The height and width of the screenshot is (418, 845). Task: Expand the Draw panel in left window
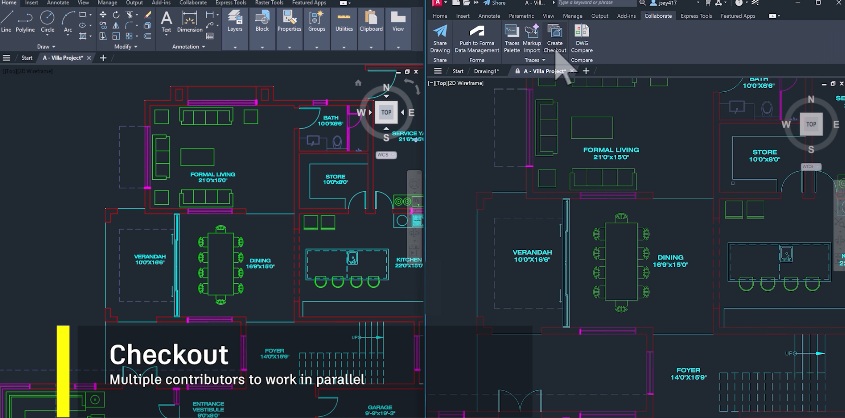pos(46,47)
